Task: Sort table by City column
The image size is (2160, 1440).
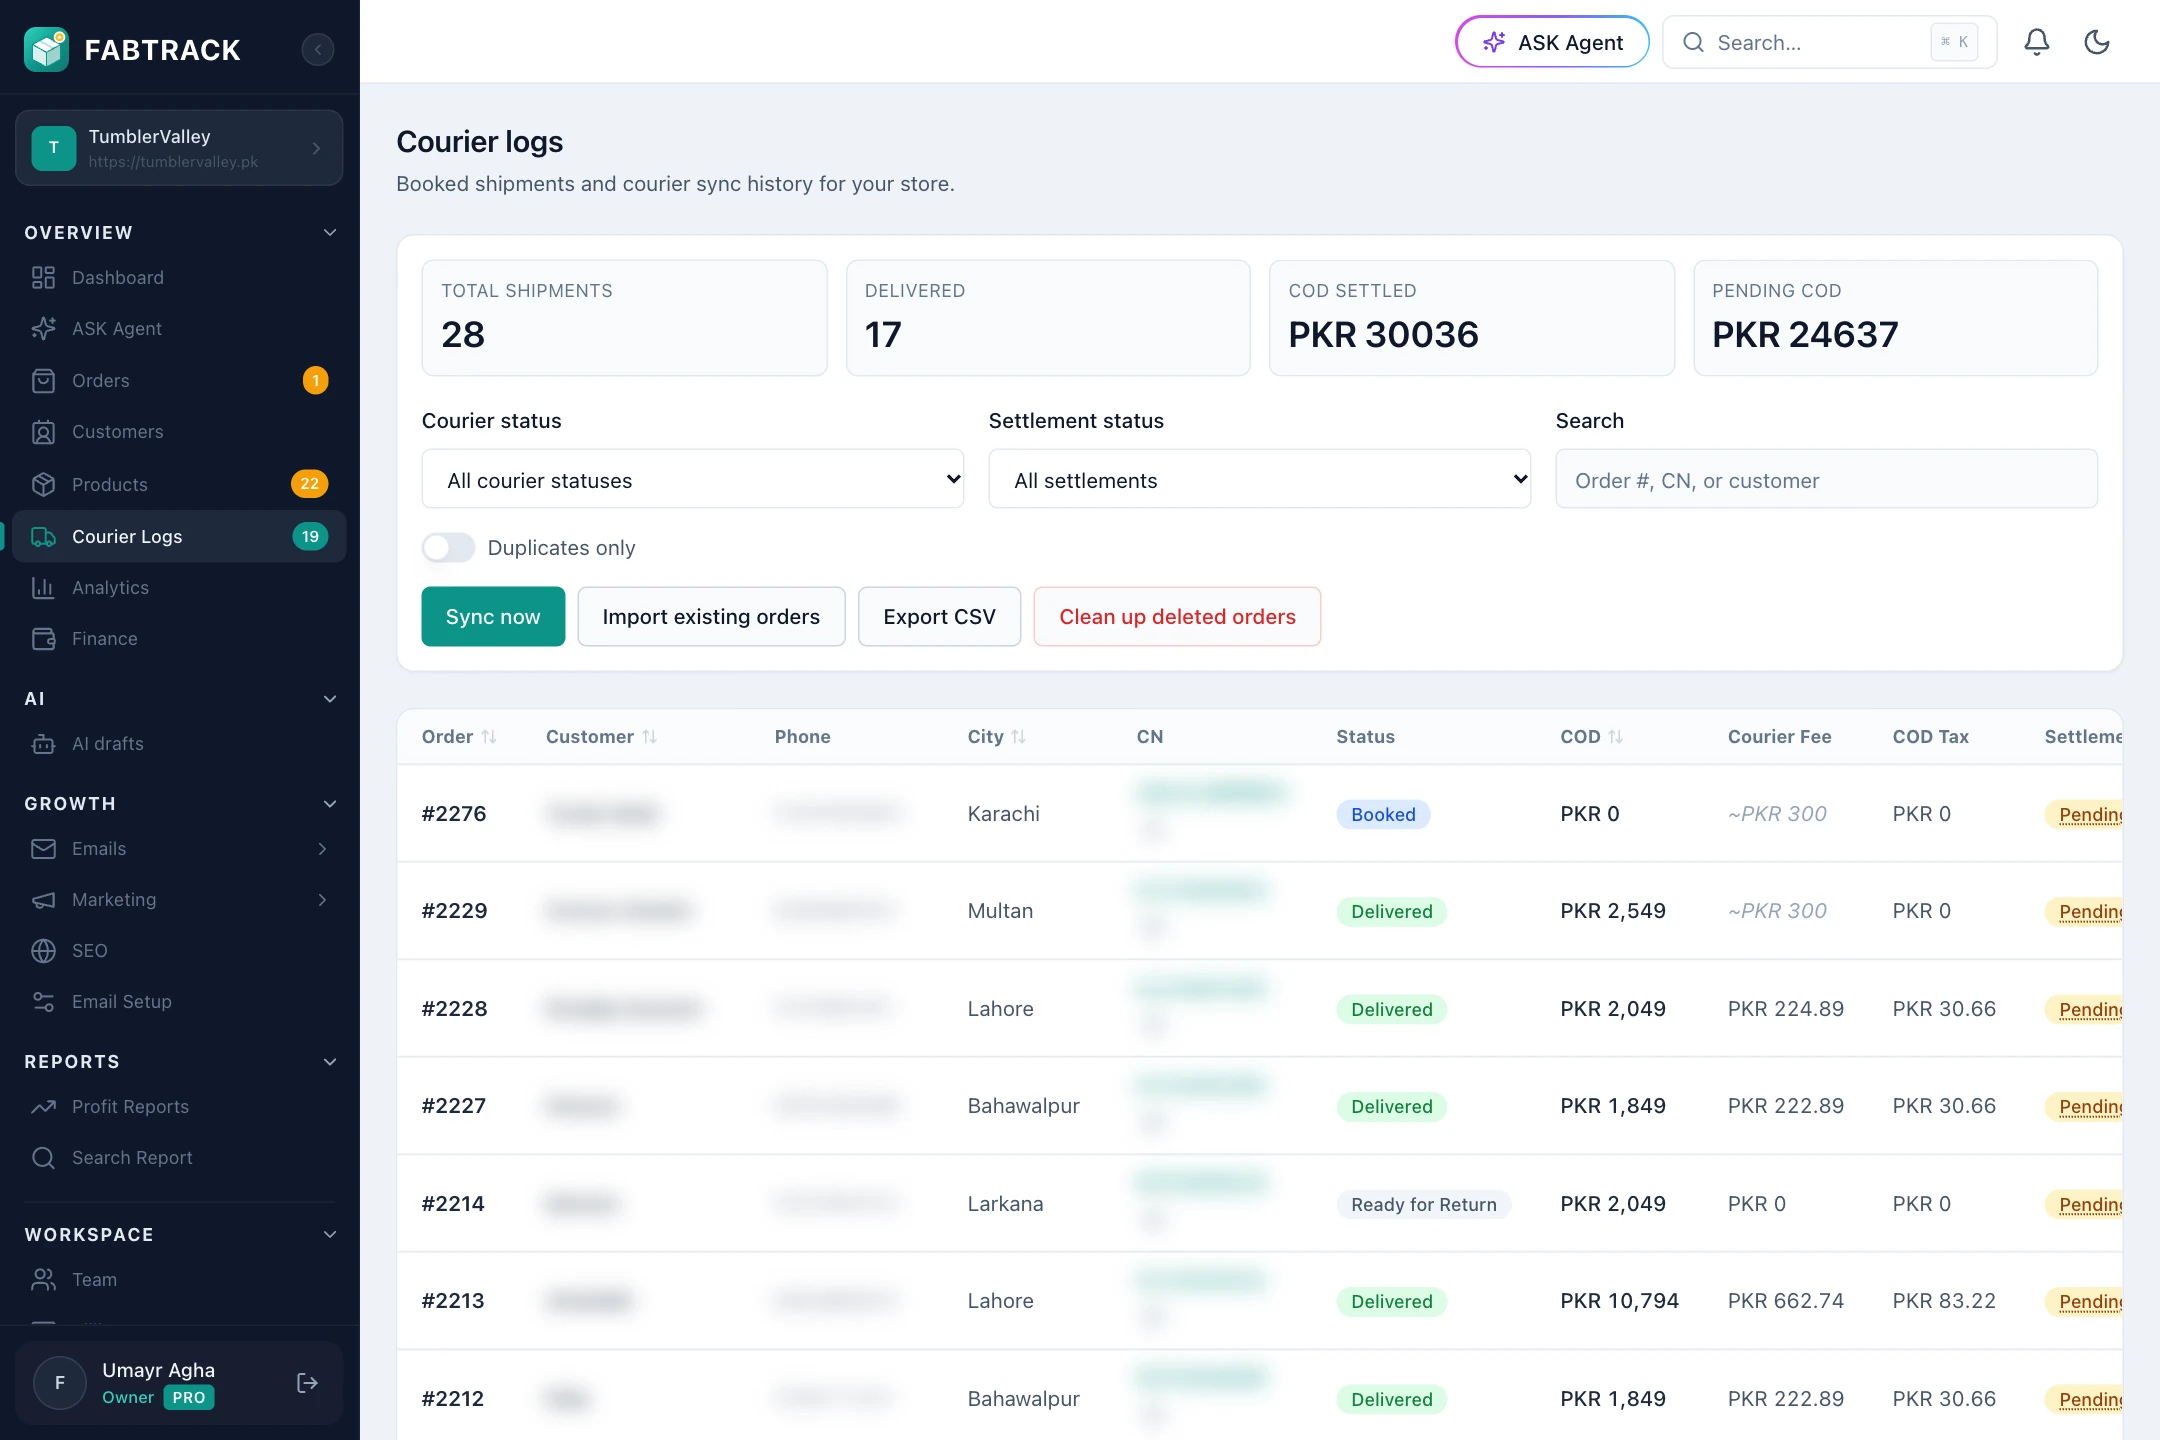Action: click(996, 737)
